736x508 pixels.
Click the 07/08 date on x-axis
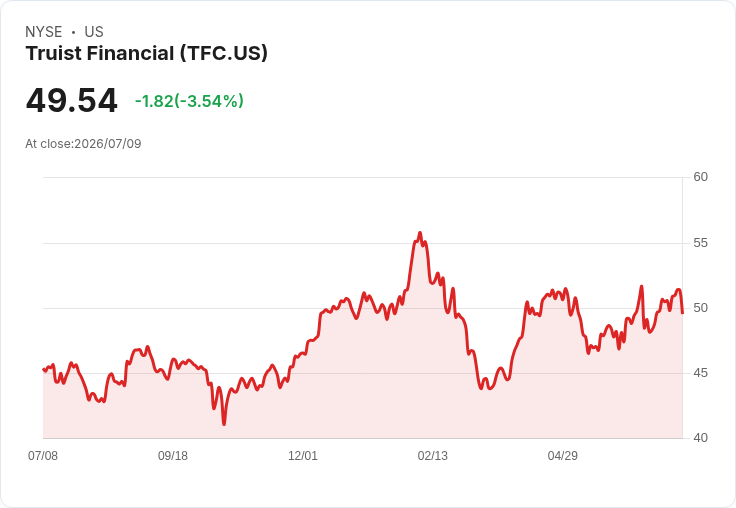coord(43,456)
